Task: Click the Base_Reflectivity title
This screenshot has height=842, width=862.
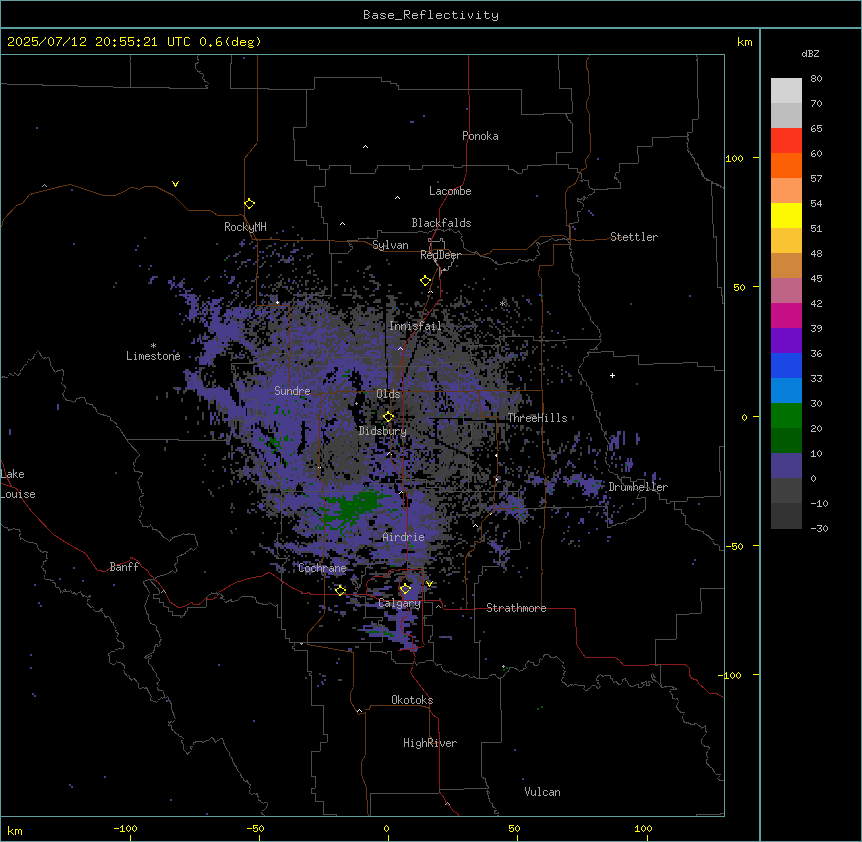Action: [431, 15]
